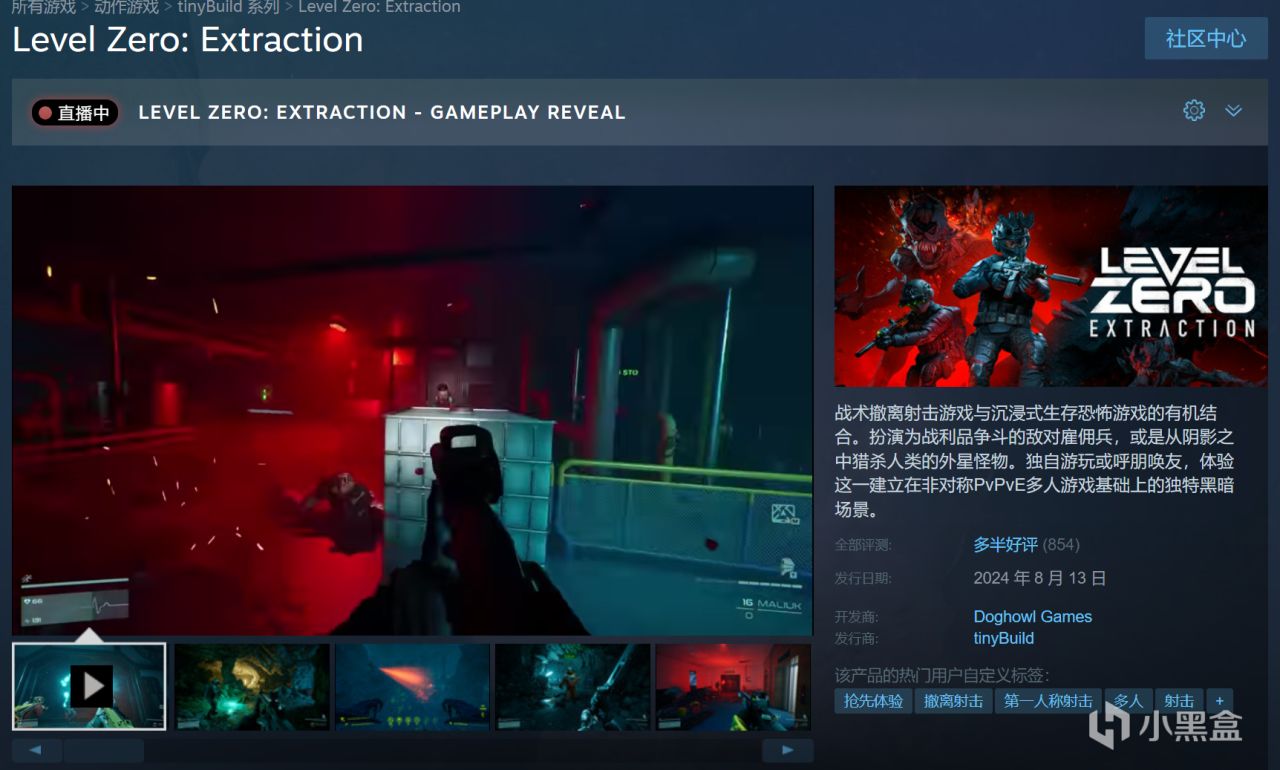Select the 射击 tag

[x=1180, y=701]
